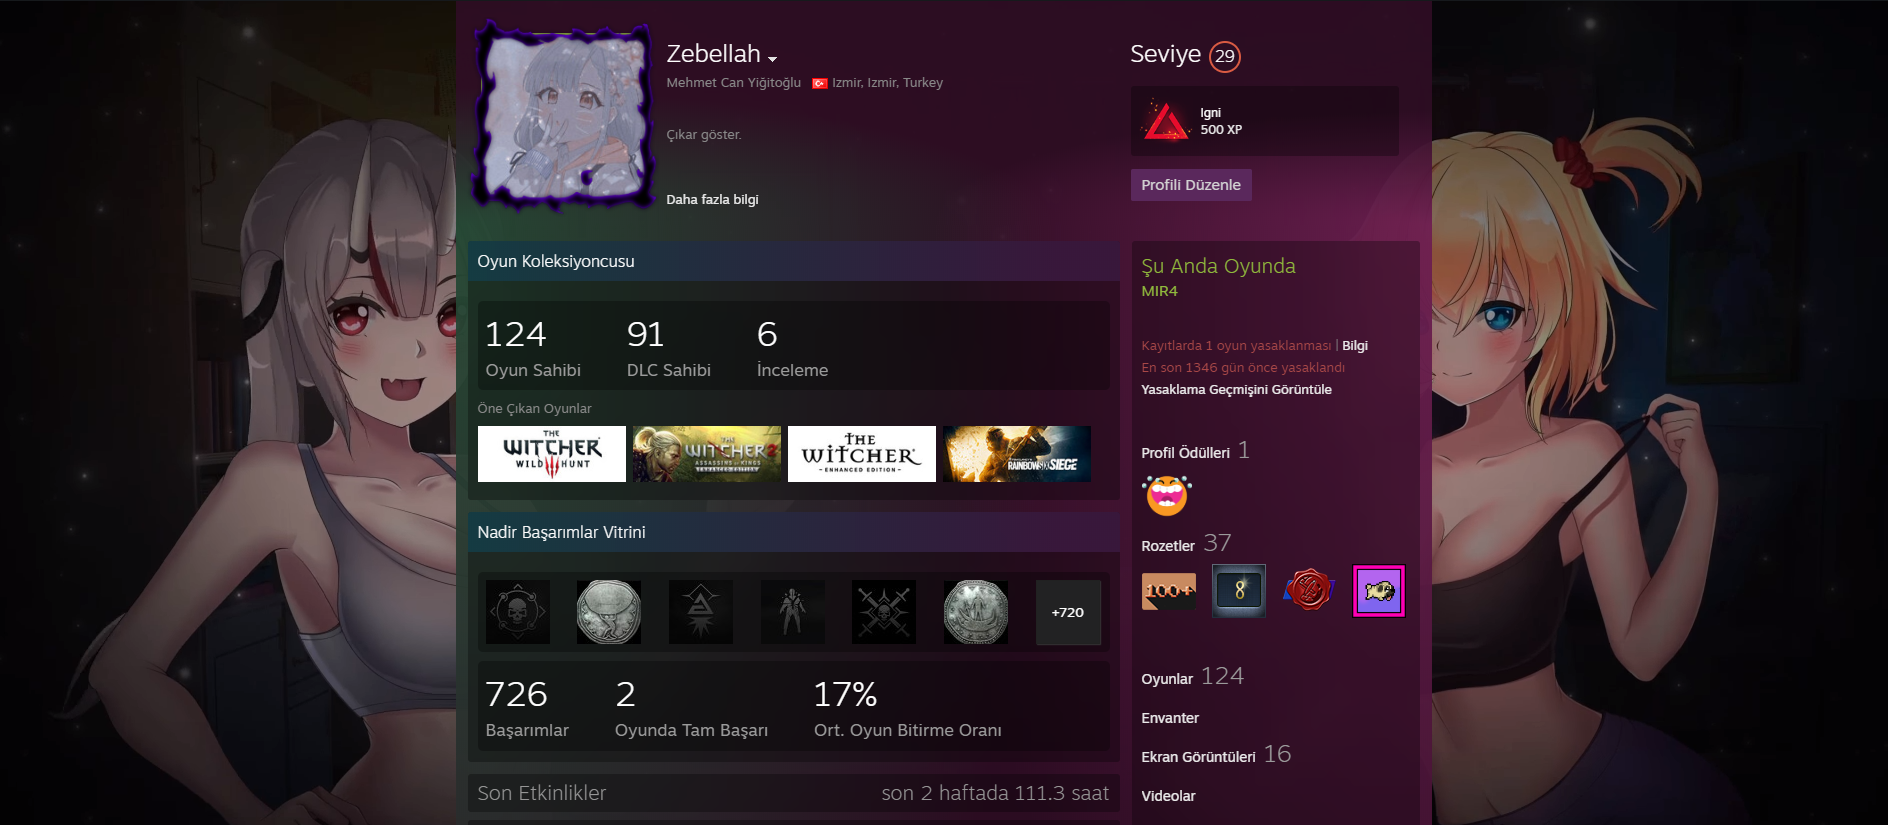Open the Igni badge icon
The height and width of the screenshot is (825, 1888).
point(1165,120)
